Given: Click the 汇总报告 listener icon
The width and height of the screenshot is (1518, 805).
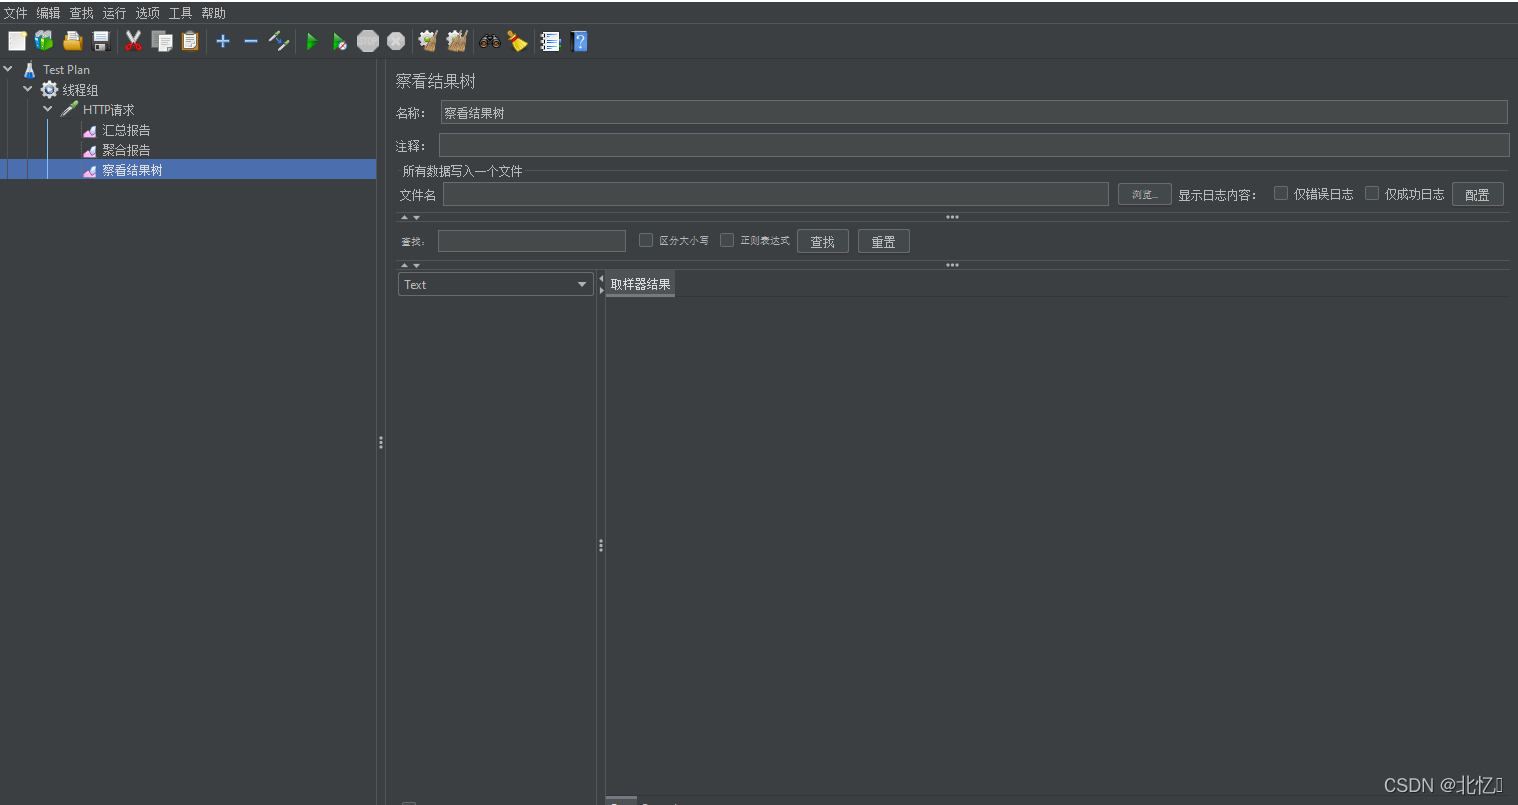Looking at the screenshot, I should click(90, 130).
